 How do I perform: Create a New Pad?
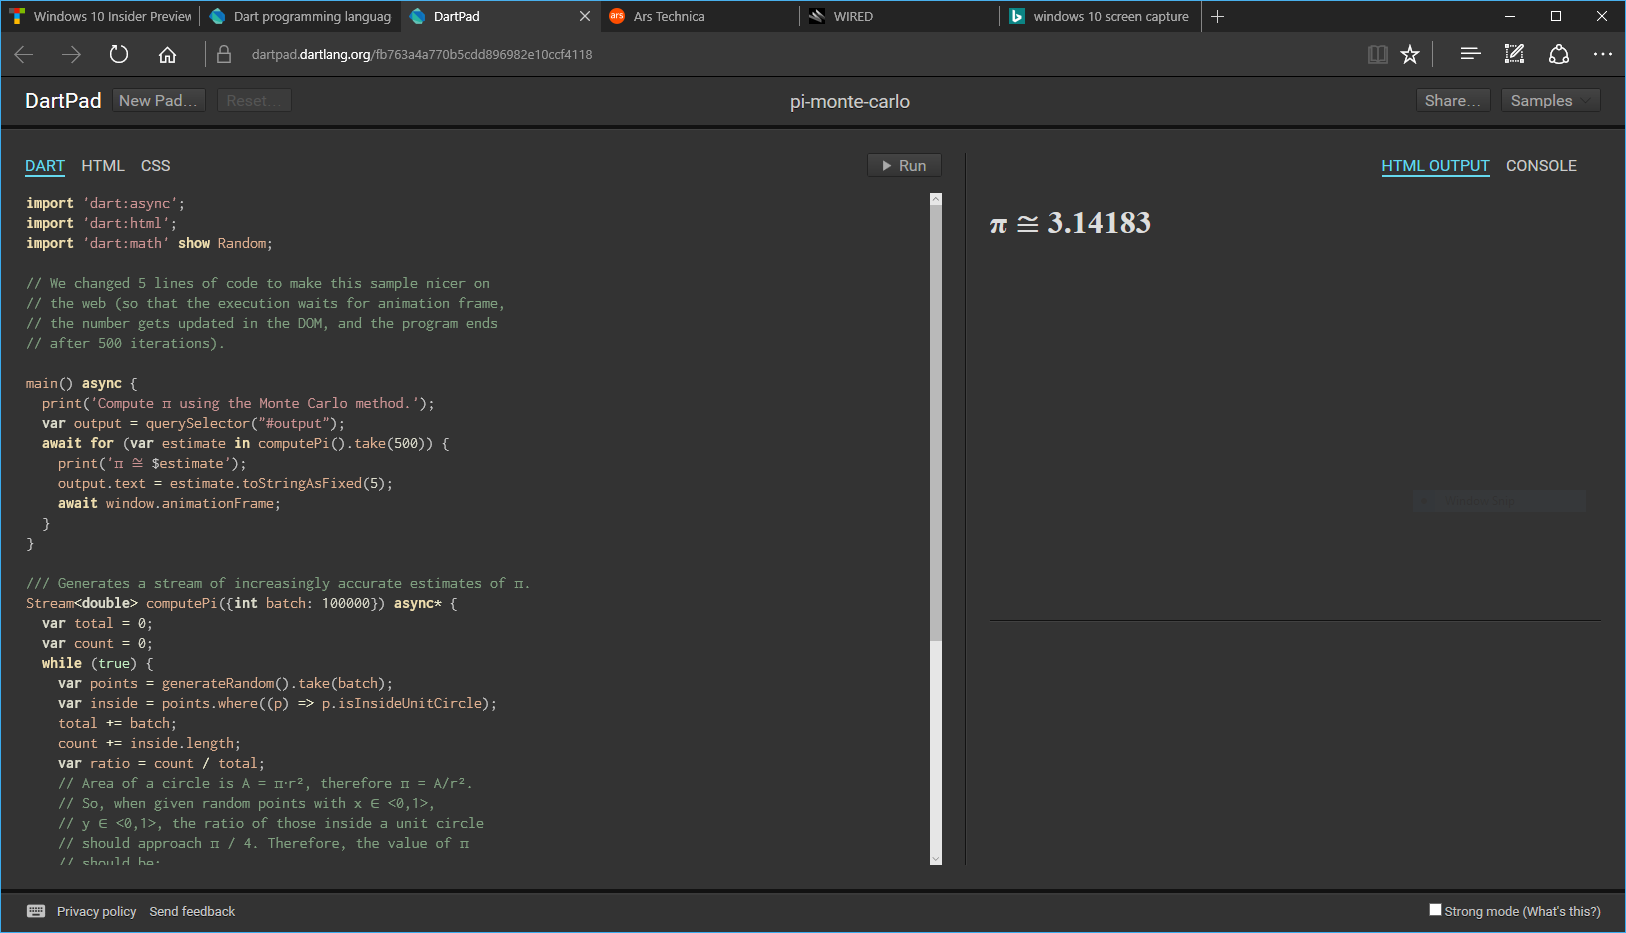(x=159, y=101)
